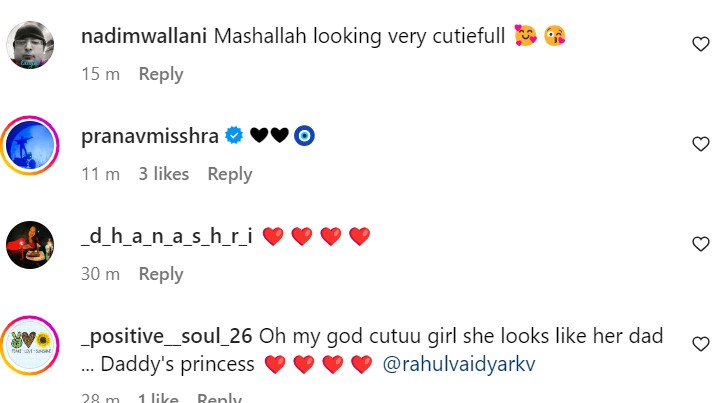
Task: Open _positive__soul_26 username link
Action: point(166,336)
